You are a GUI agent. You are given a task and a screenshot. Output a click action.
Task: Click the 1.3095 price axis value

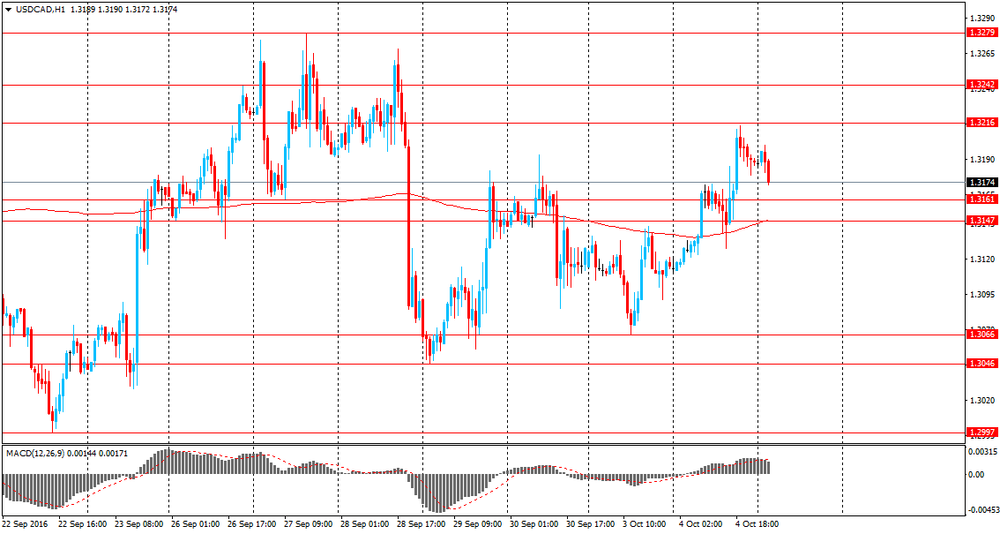pyautogui.click(x=982, y=295)
